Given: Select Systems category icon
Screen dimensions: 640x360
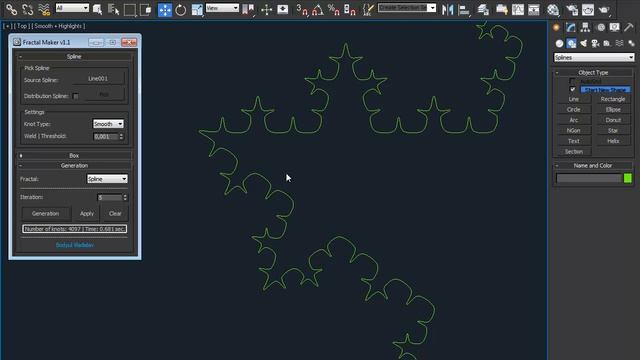Looking at the screenshot, I should point(631,43).
